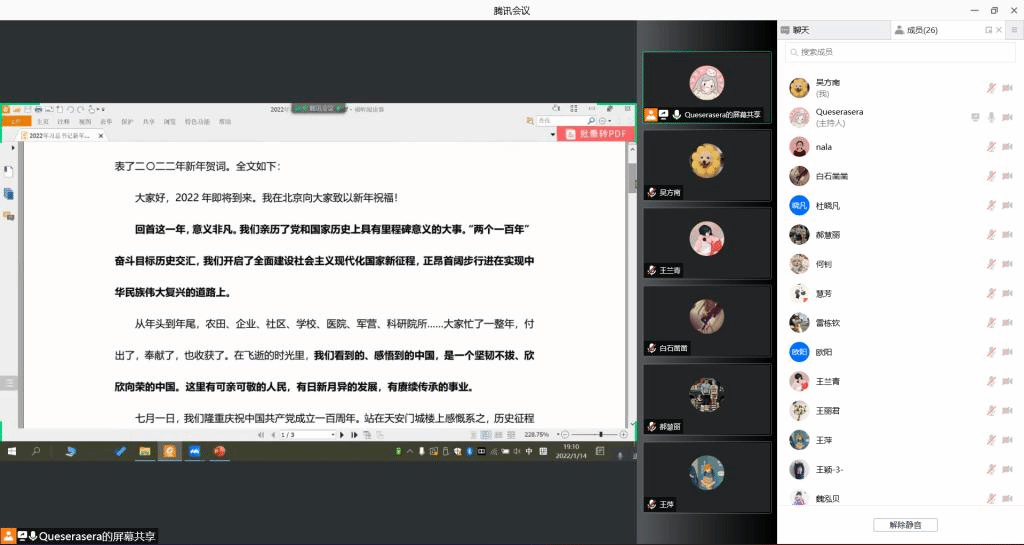The height and width of the screenshot is (545, 1024).
Task: Toggle nala's muted microphone icon
Action: coord(991,147)
